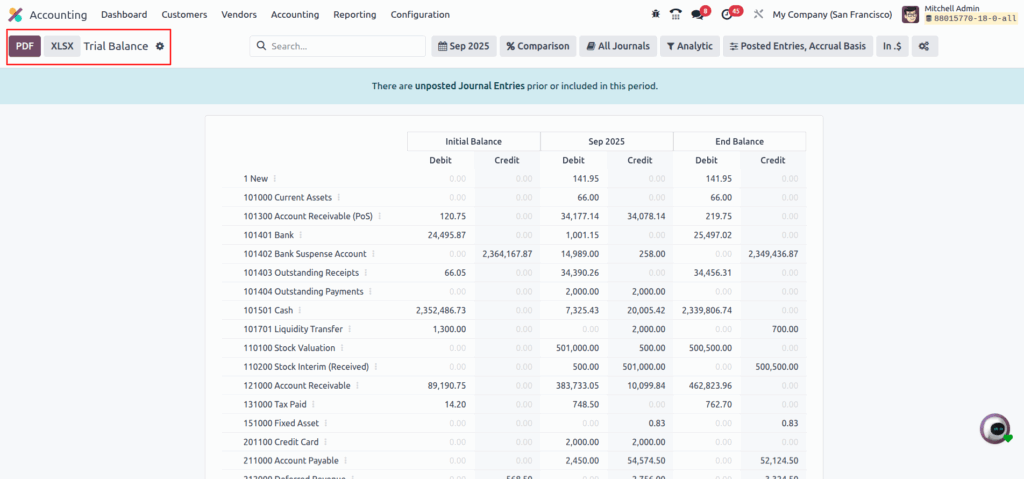Screen dimensions: 1024x479
Task: Open the Reporting menu
Action: (355, 14)
